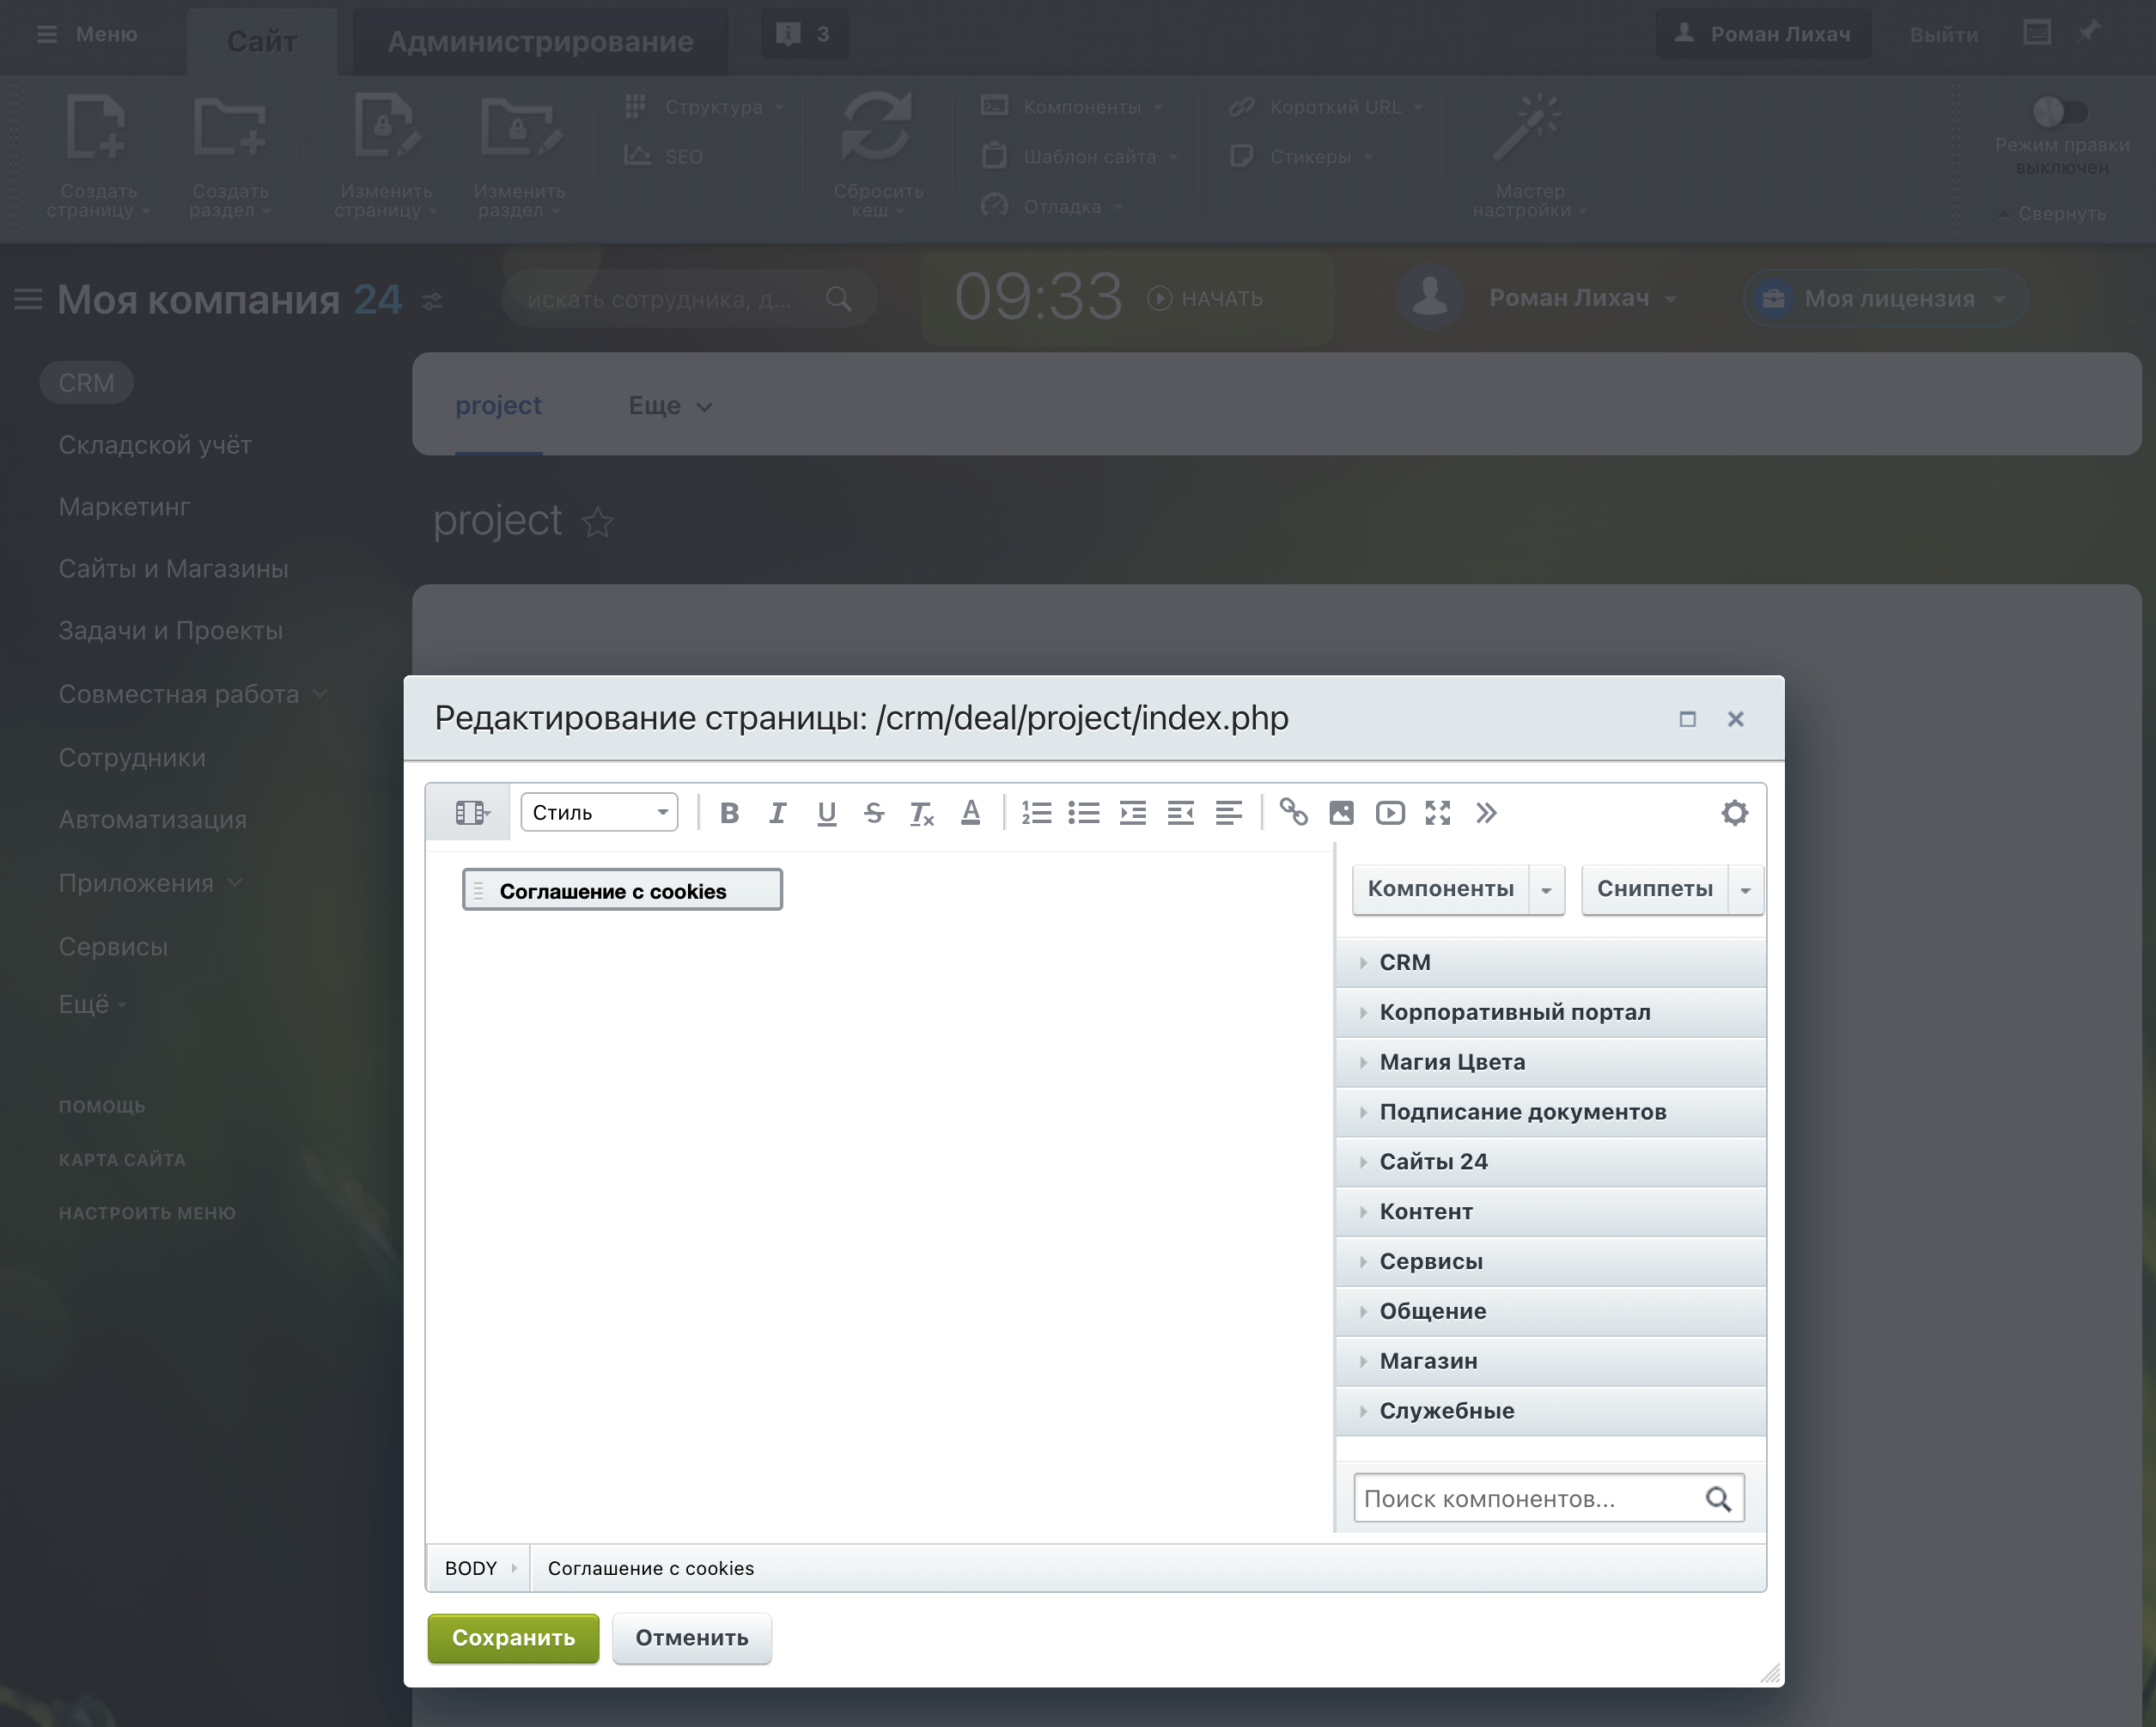Open editor settings gear
The image size is (2156, 1727).
[x=1734, y=813]
